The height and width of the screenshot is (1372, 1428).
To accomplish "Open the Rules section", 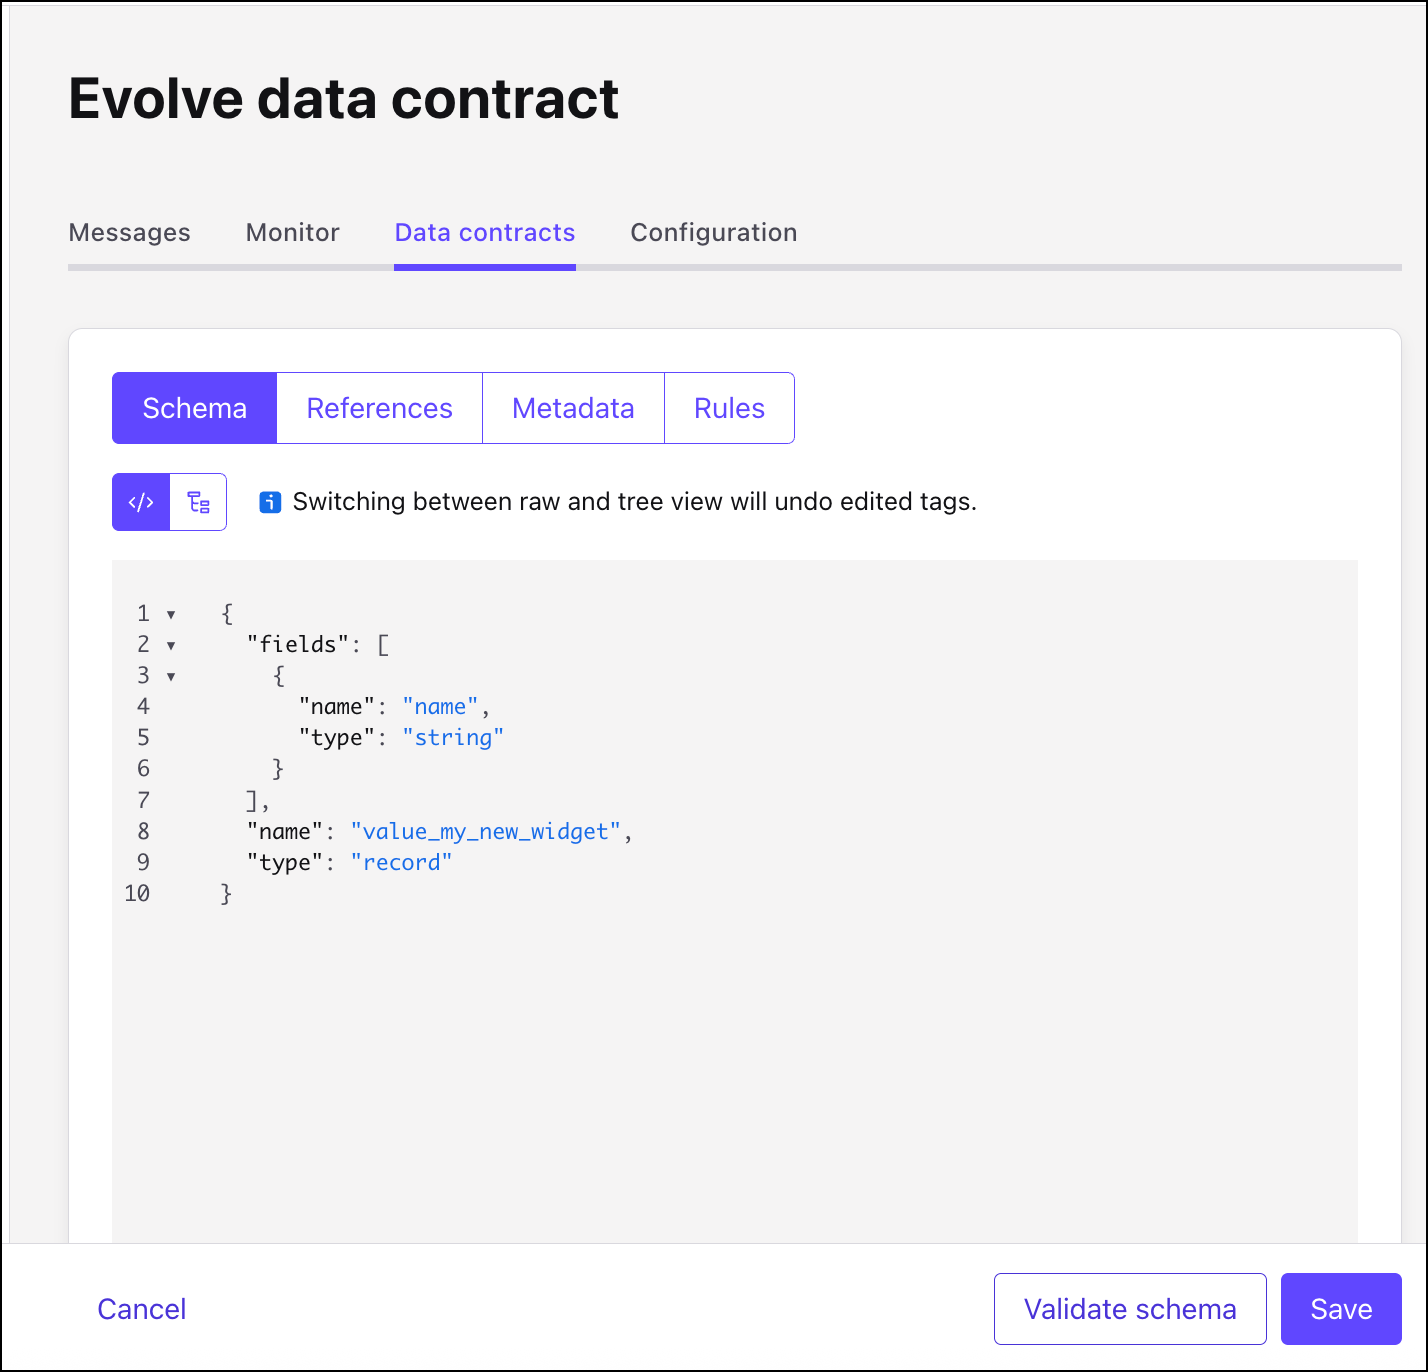I will 729,408.
